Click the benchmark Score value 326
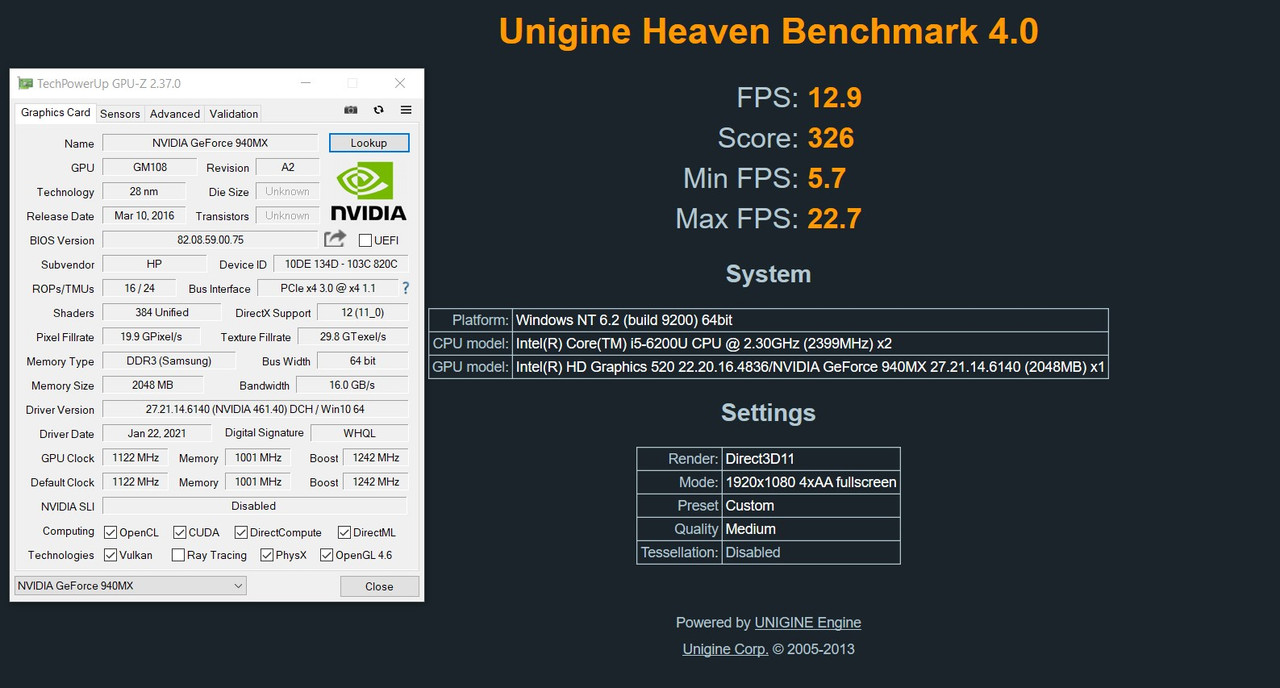 pyautogui.click(x=831, y=138)
